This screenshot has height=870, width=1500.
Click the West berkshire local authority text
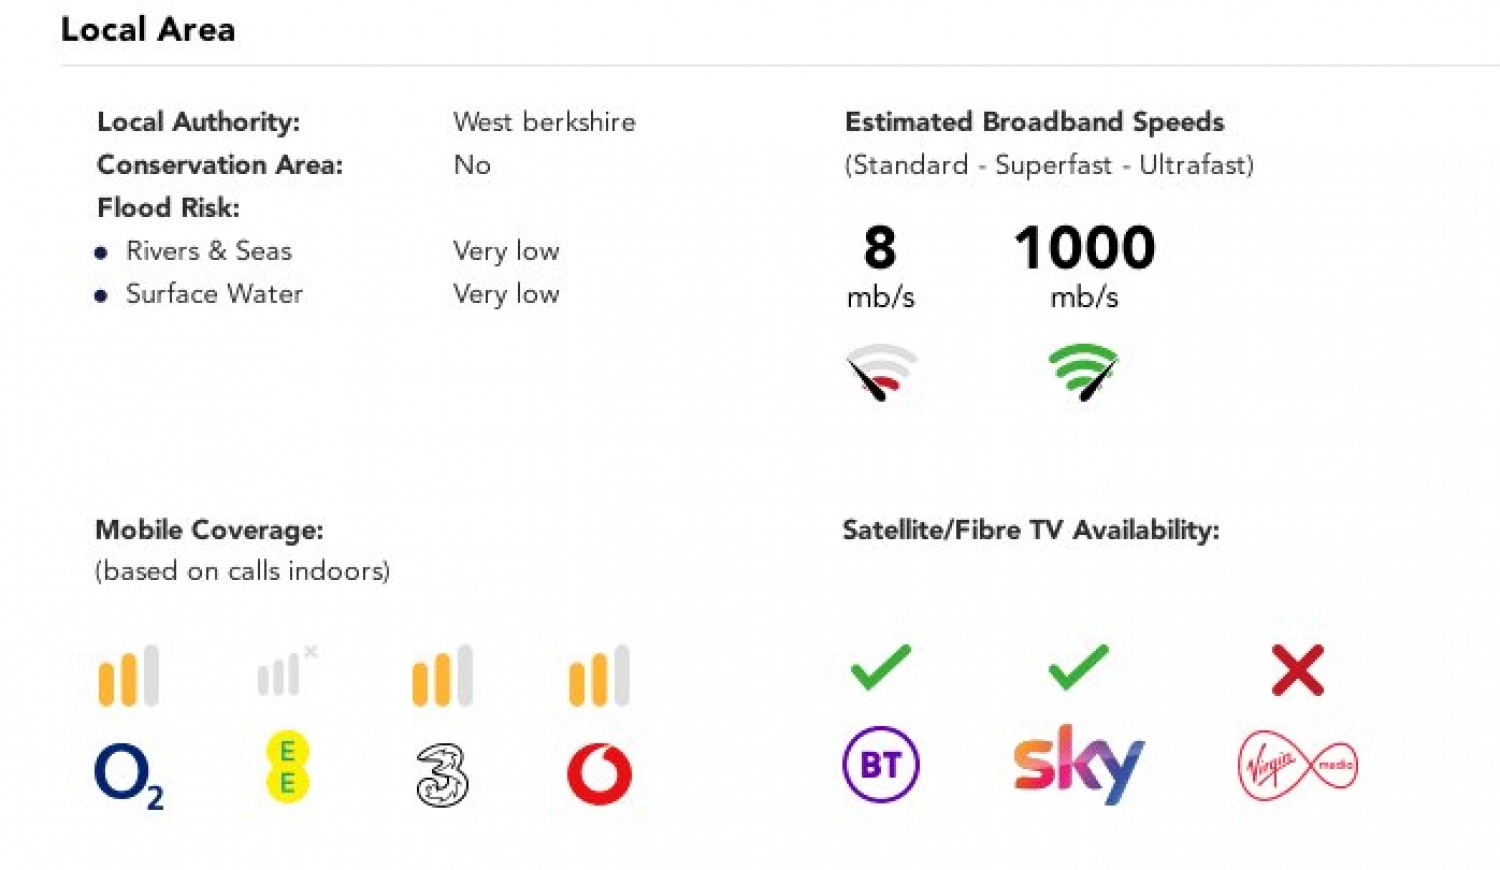pos(544,122)
